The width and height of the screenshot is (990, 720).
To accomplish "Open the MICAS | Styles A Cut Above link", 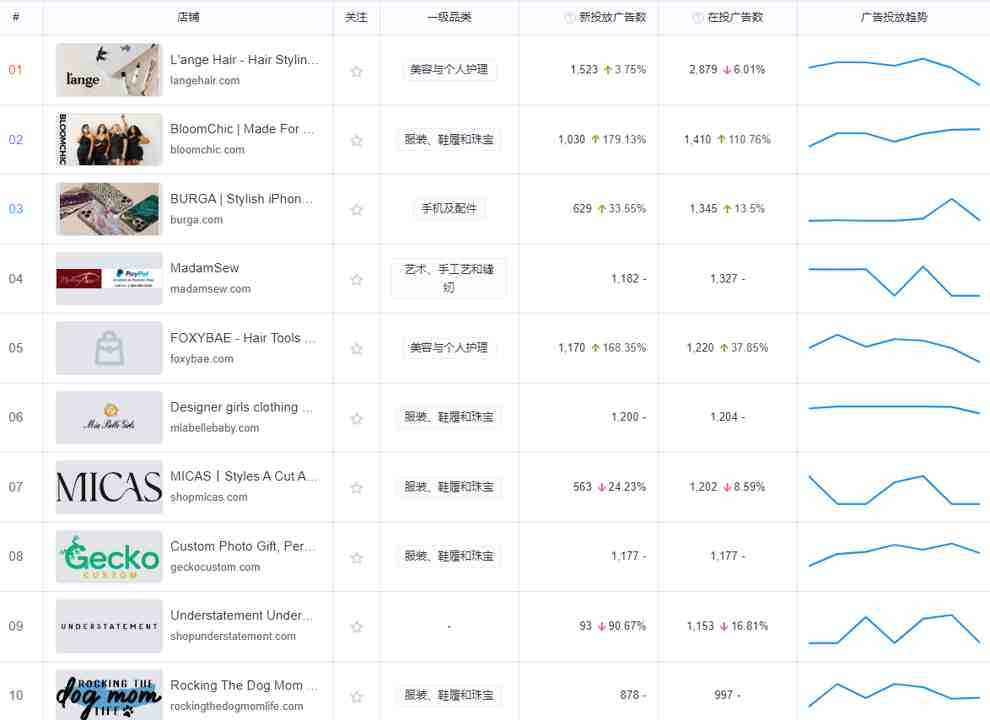I will (x=244, y=477).
